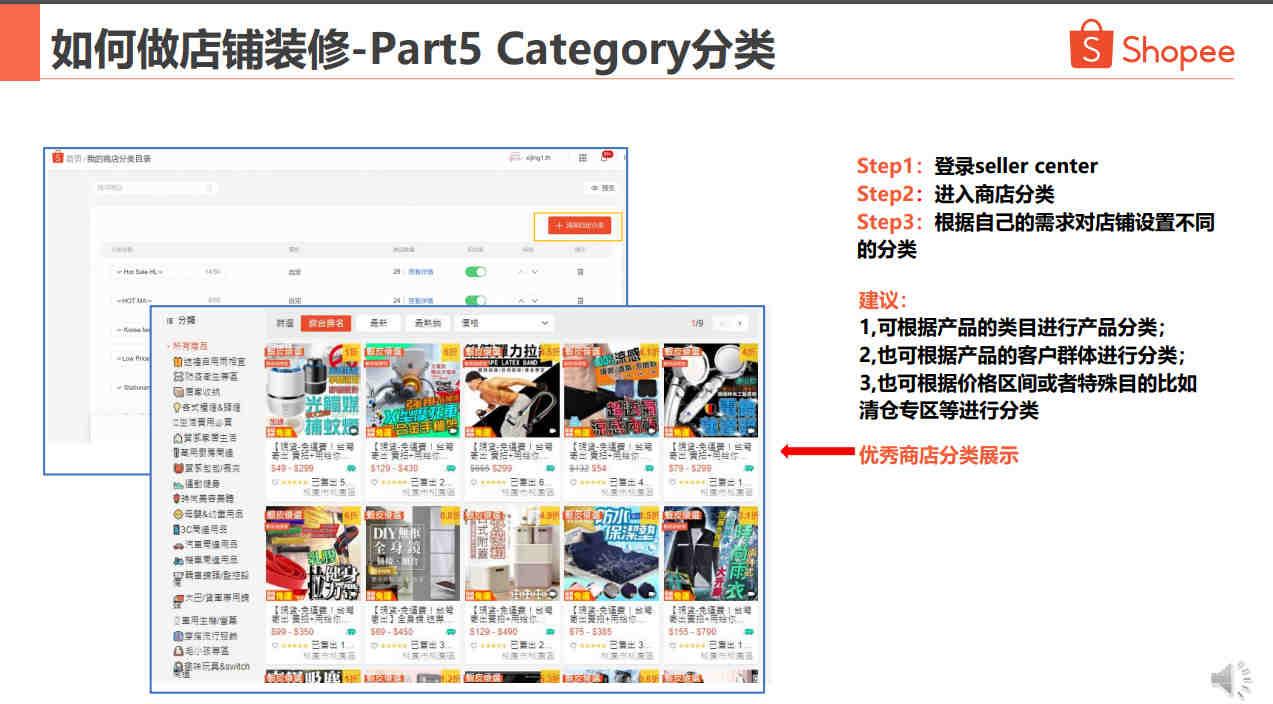The width and height of the screenshot is (1273, 704).
Task: Select the second sort tab after the orange one
Action: 427,323
